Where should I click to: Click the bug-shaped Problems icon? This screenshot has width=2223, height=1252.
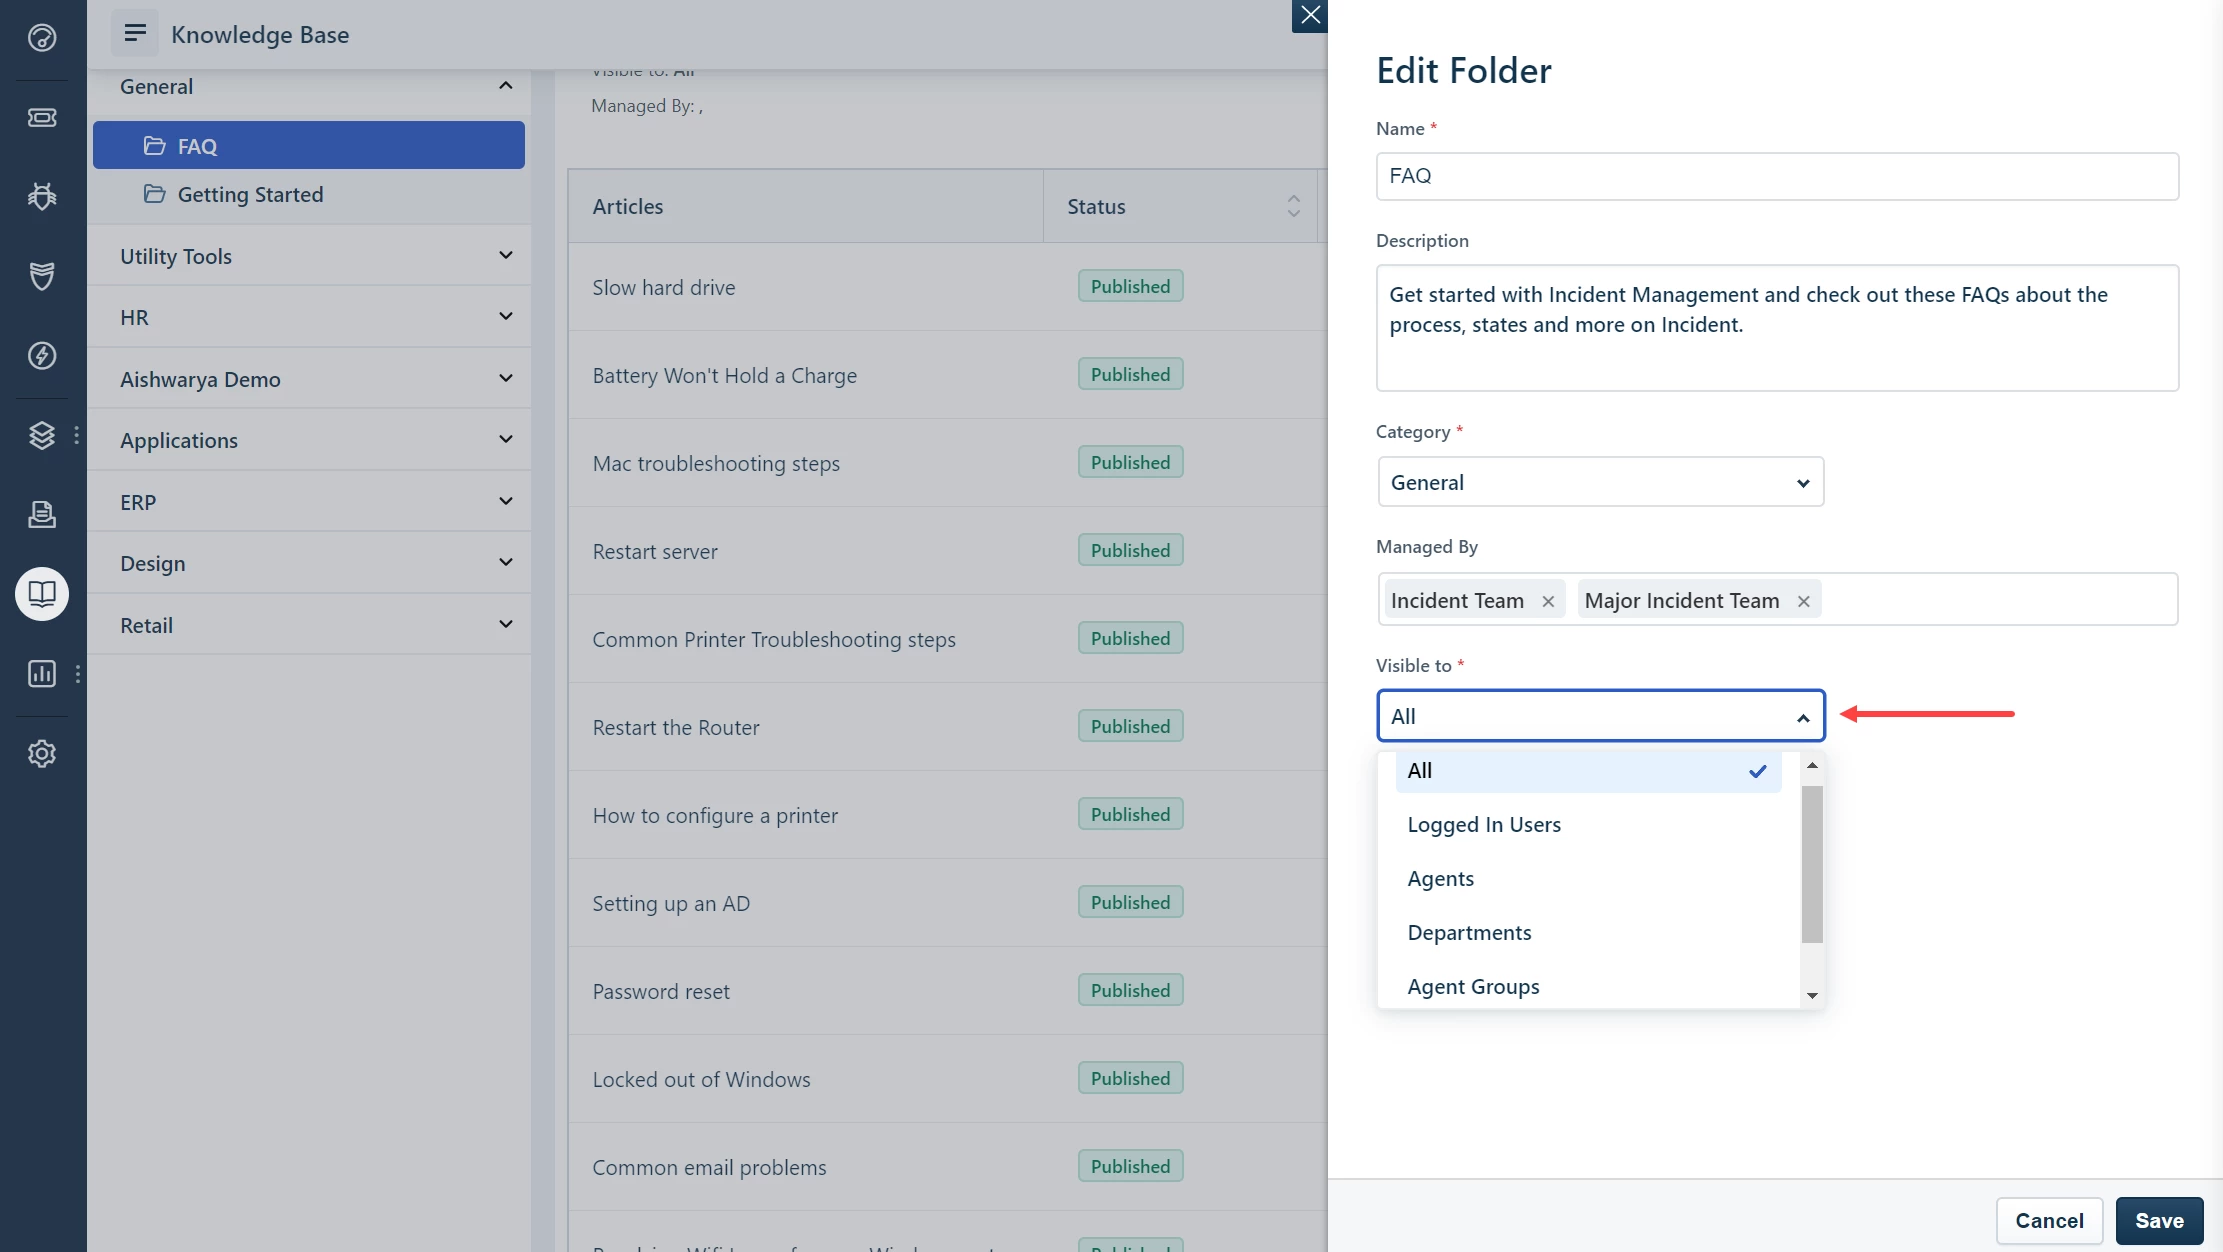point(42,196)
